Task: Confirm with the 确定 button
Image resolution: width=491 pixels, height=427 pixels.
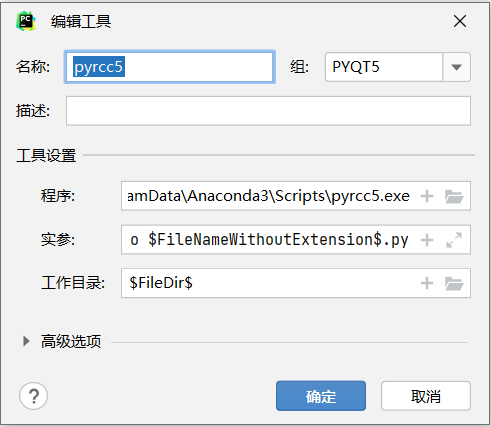Action: [x=321, y=396]
